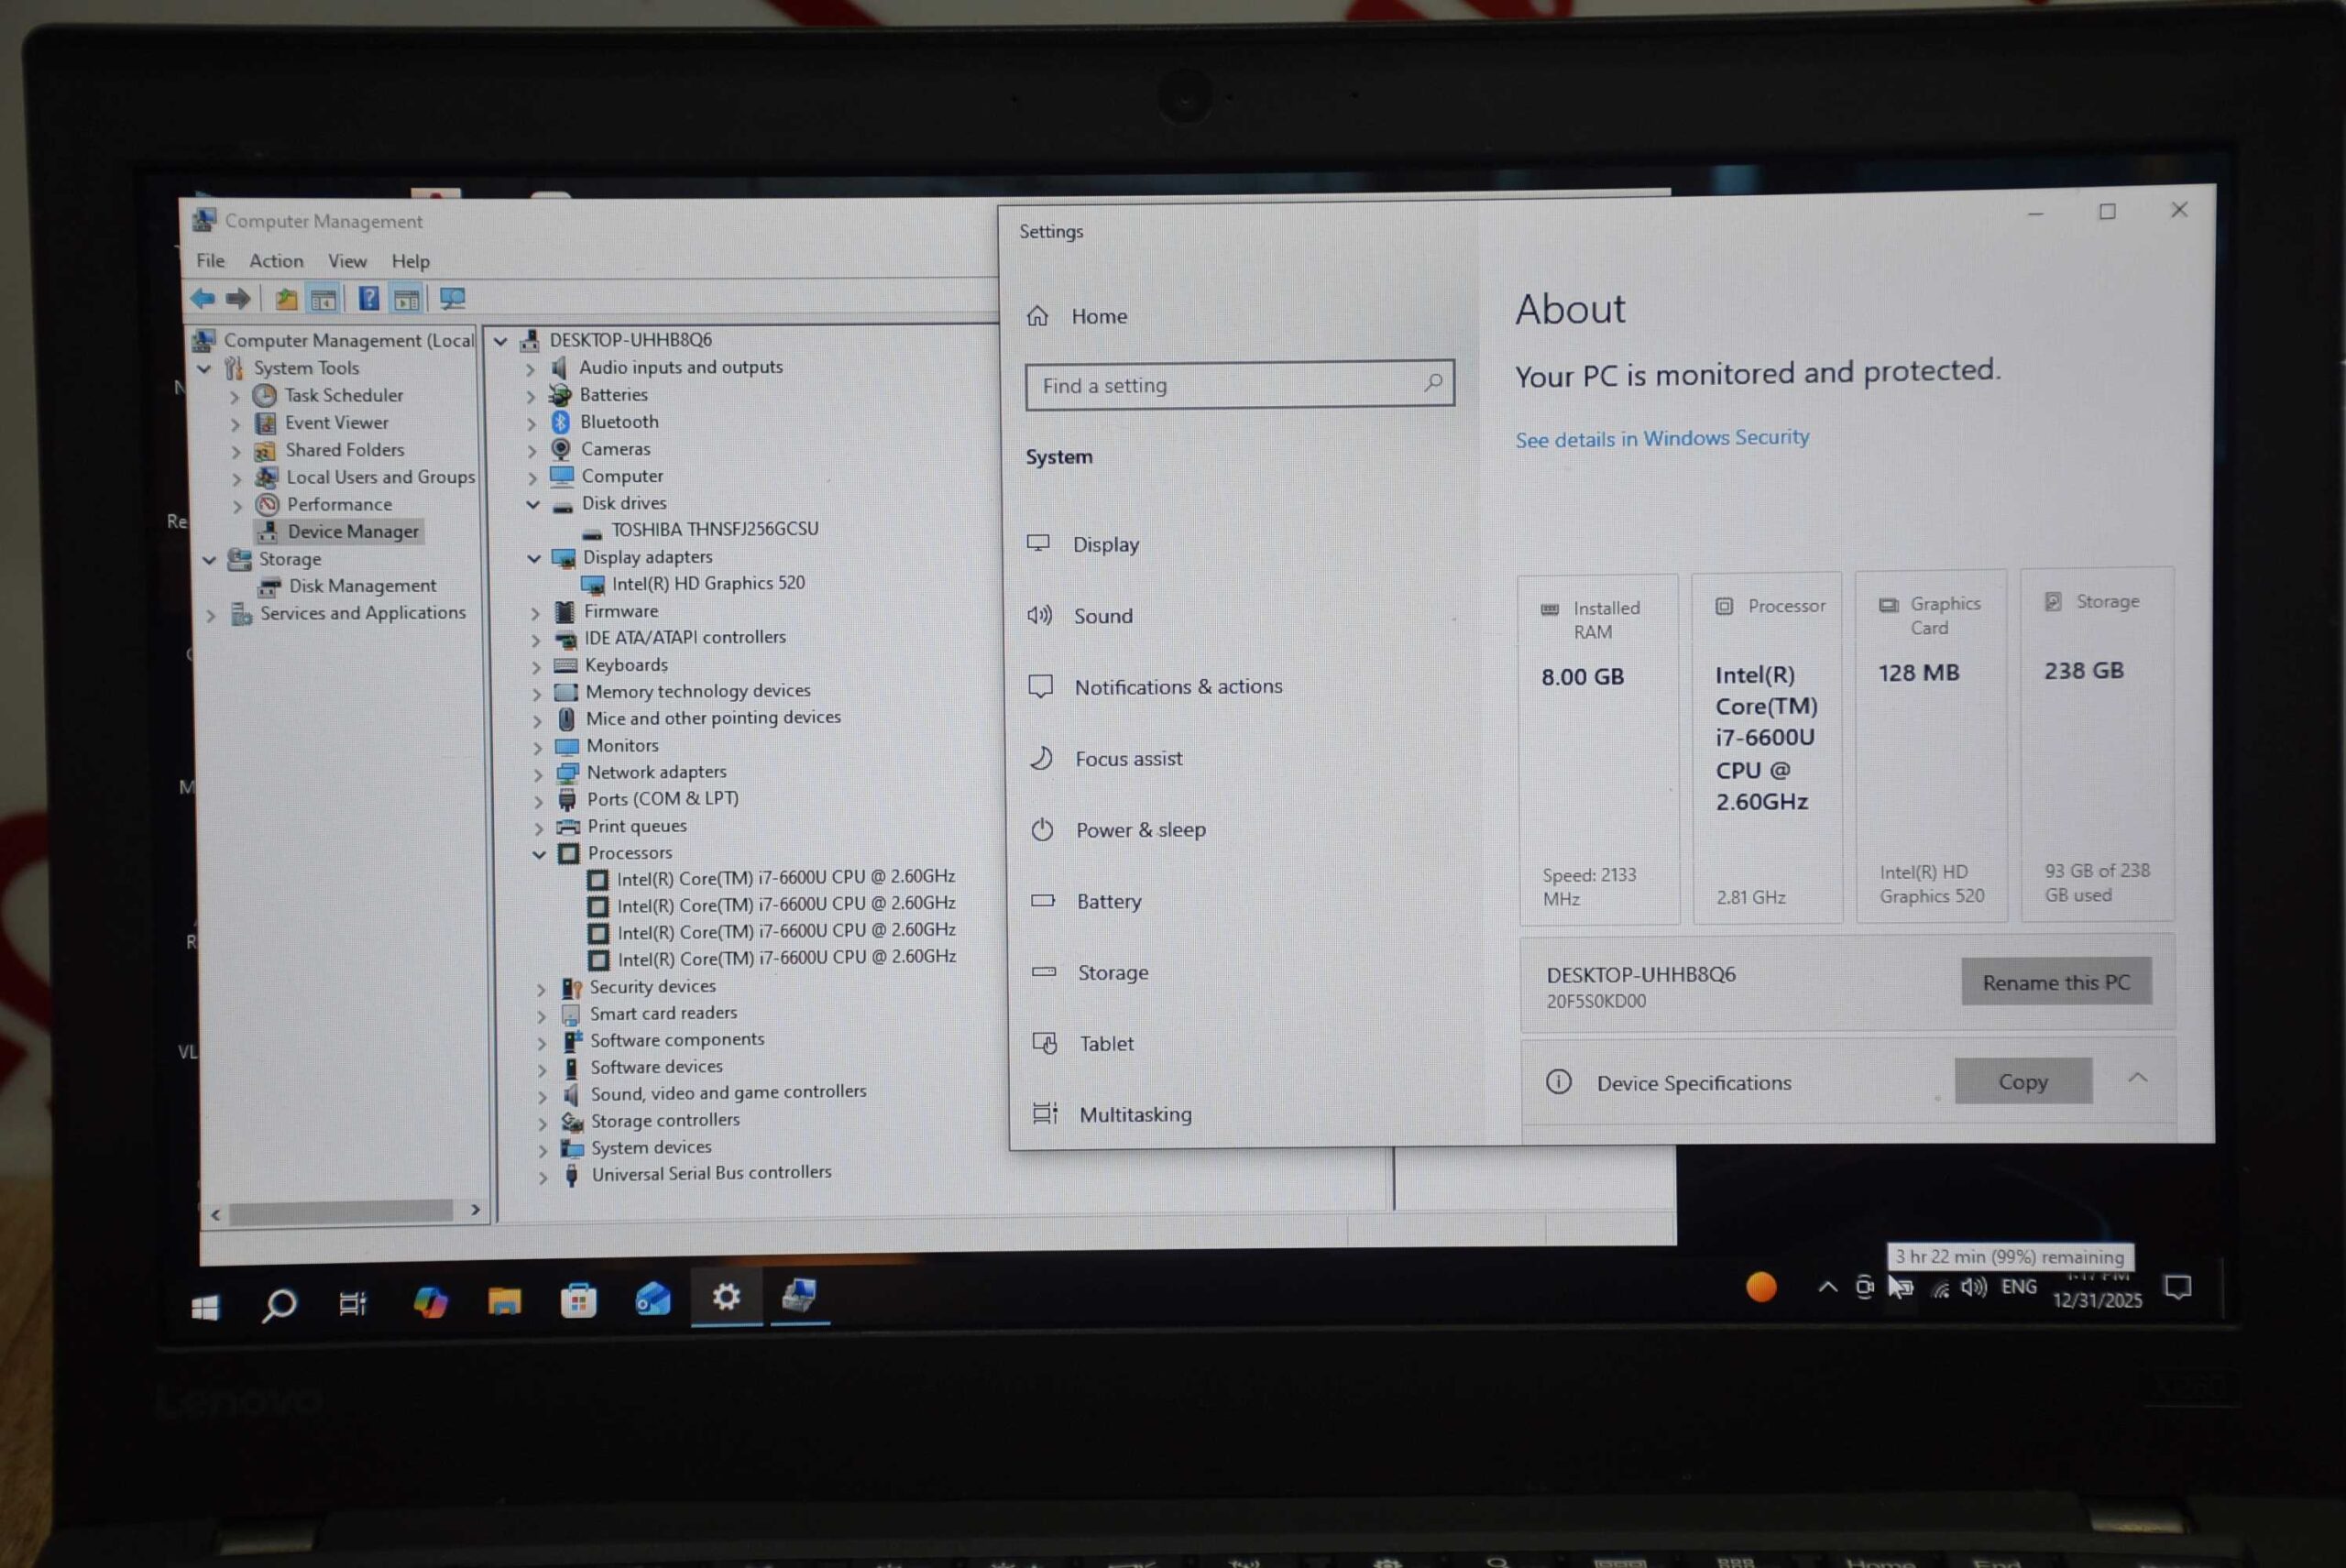Click the blue Help toolbar icon
2346x1568 pixels.
pyautogui.click(x=368, y=298)
